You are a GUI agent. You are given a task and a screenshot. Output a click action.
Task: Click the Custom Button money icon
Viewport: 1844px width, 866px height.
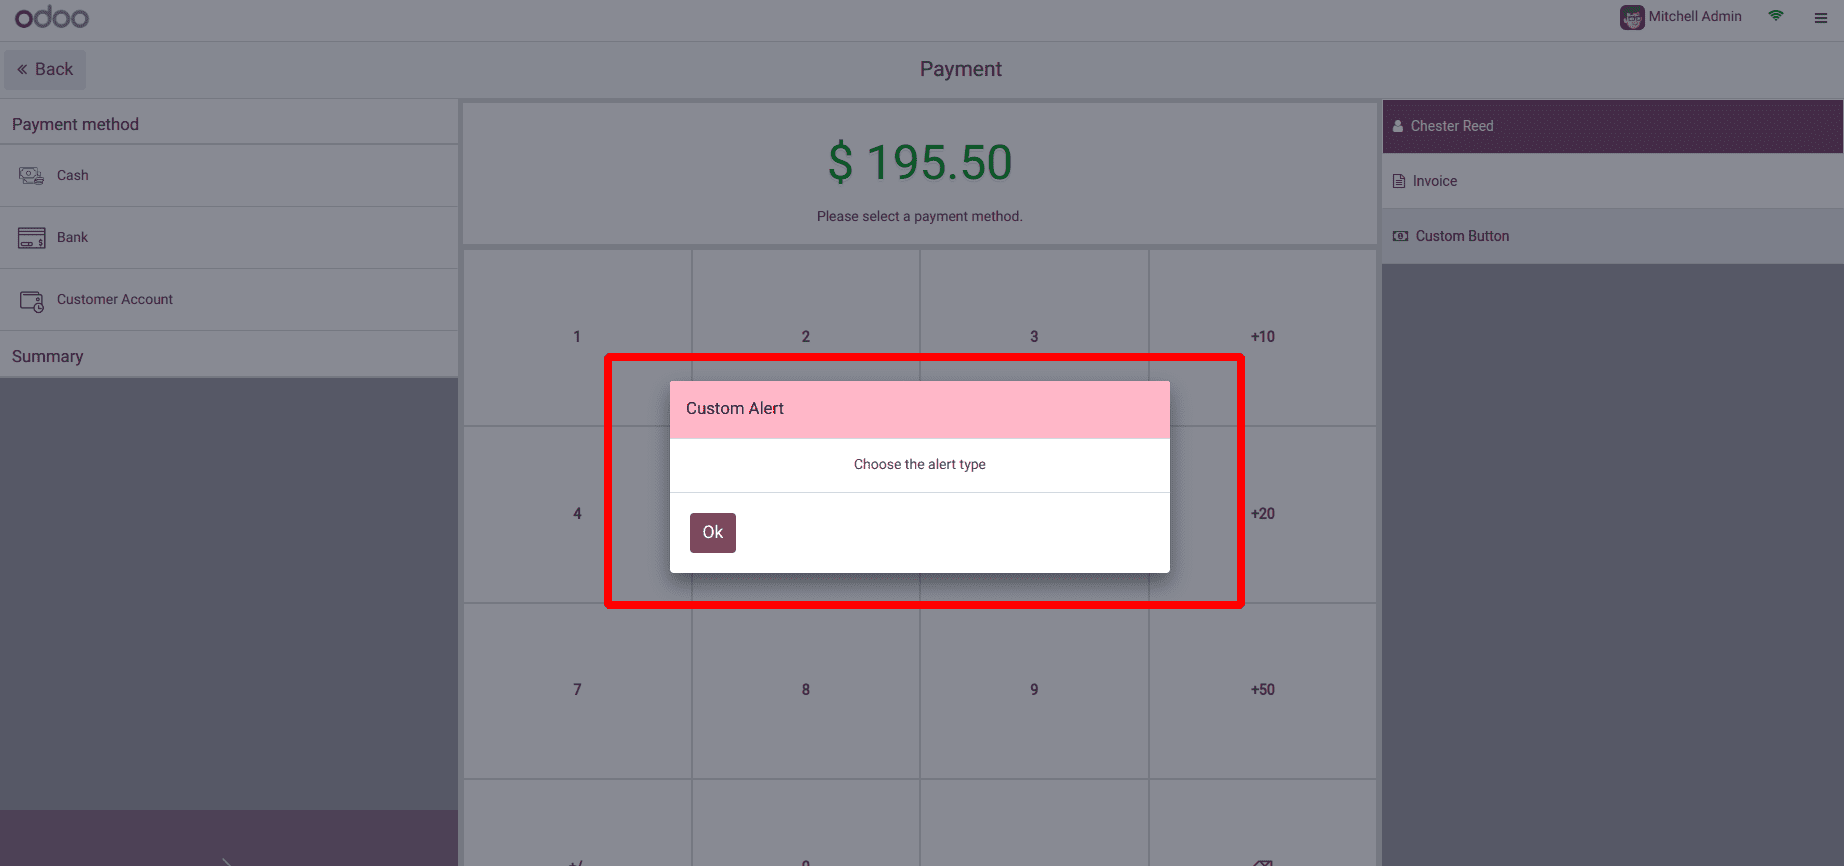coord(1400,236)
